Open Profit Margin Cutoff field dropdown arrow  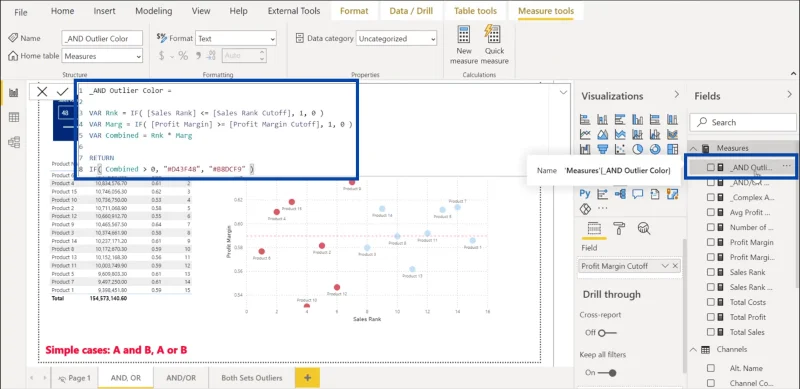pyautogui.click(x=665, y=266)
